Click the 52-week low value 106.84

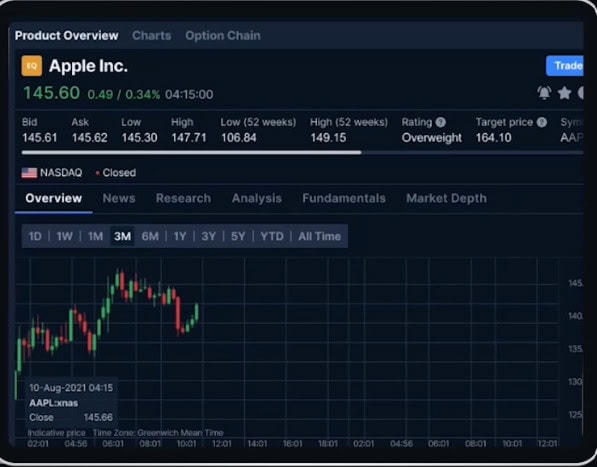pos(239,137)
